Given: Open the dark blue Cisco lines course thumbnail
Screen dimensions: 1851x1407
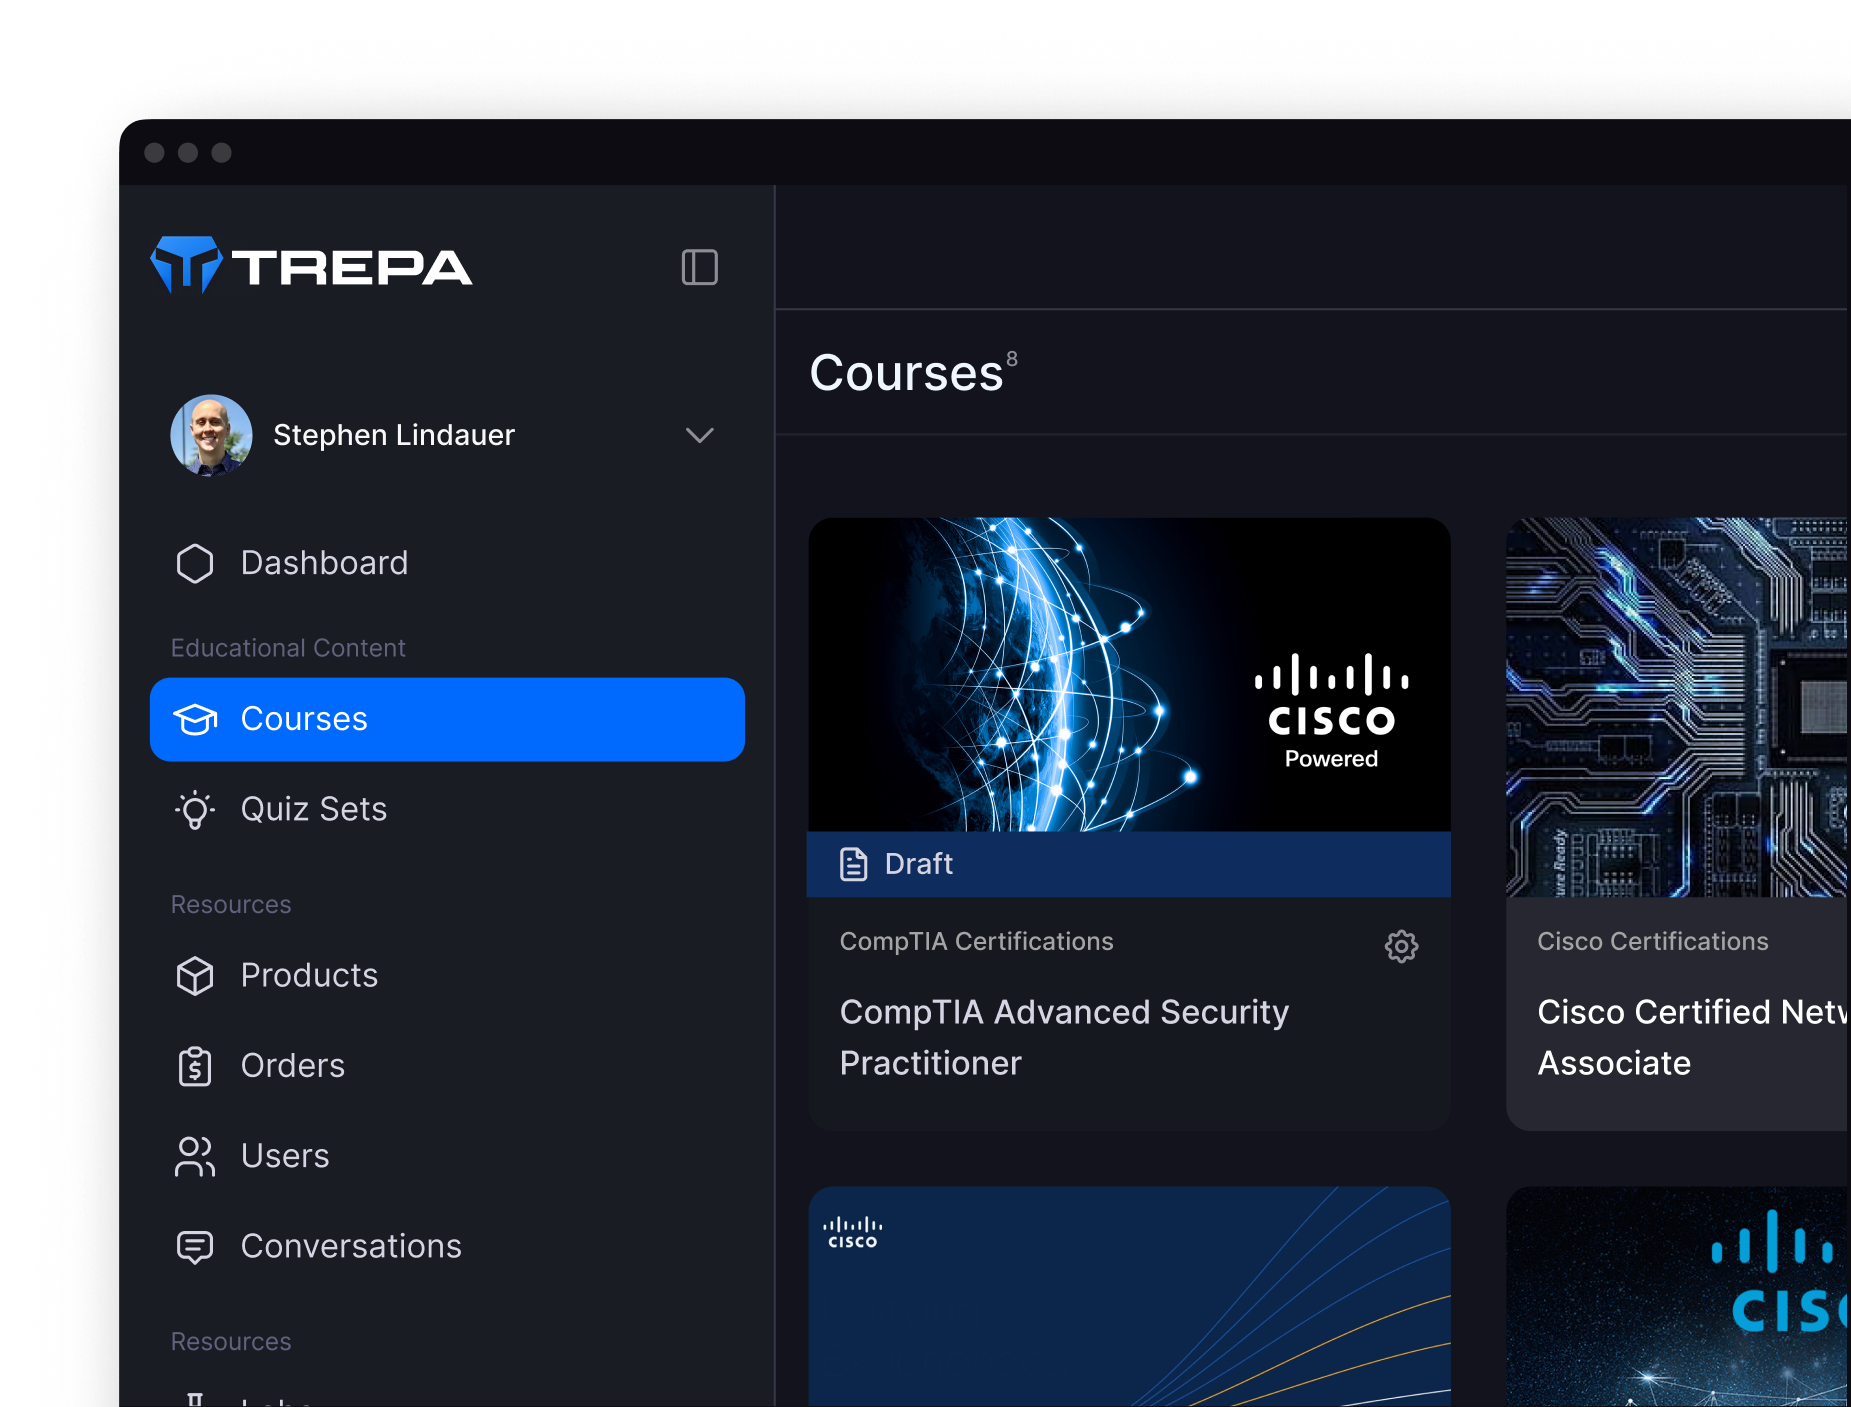Looking at the screenshot, I should click(1129, 1296).
